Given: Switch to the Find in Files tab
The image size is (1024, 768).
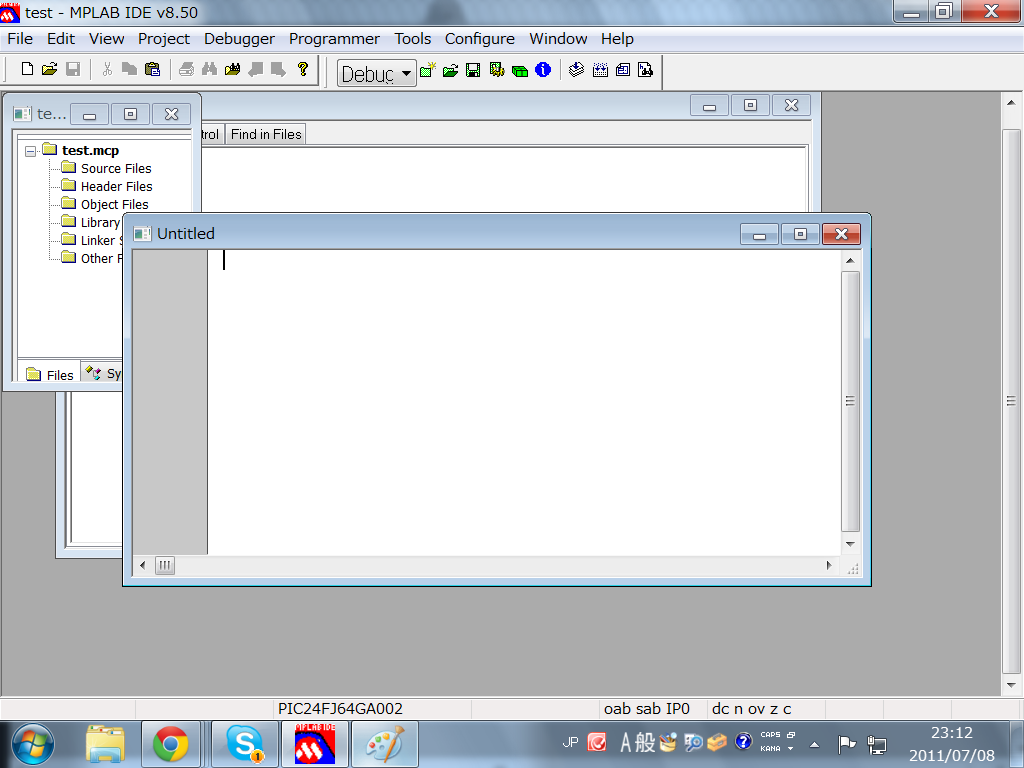Looking at the screenshot, I should (266, 135).
